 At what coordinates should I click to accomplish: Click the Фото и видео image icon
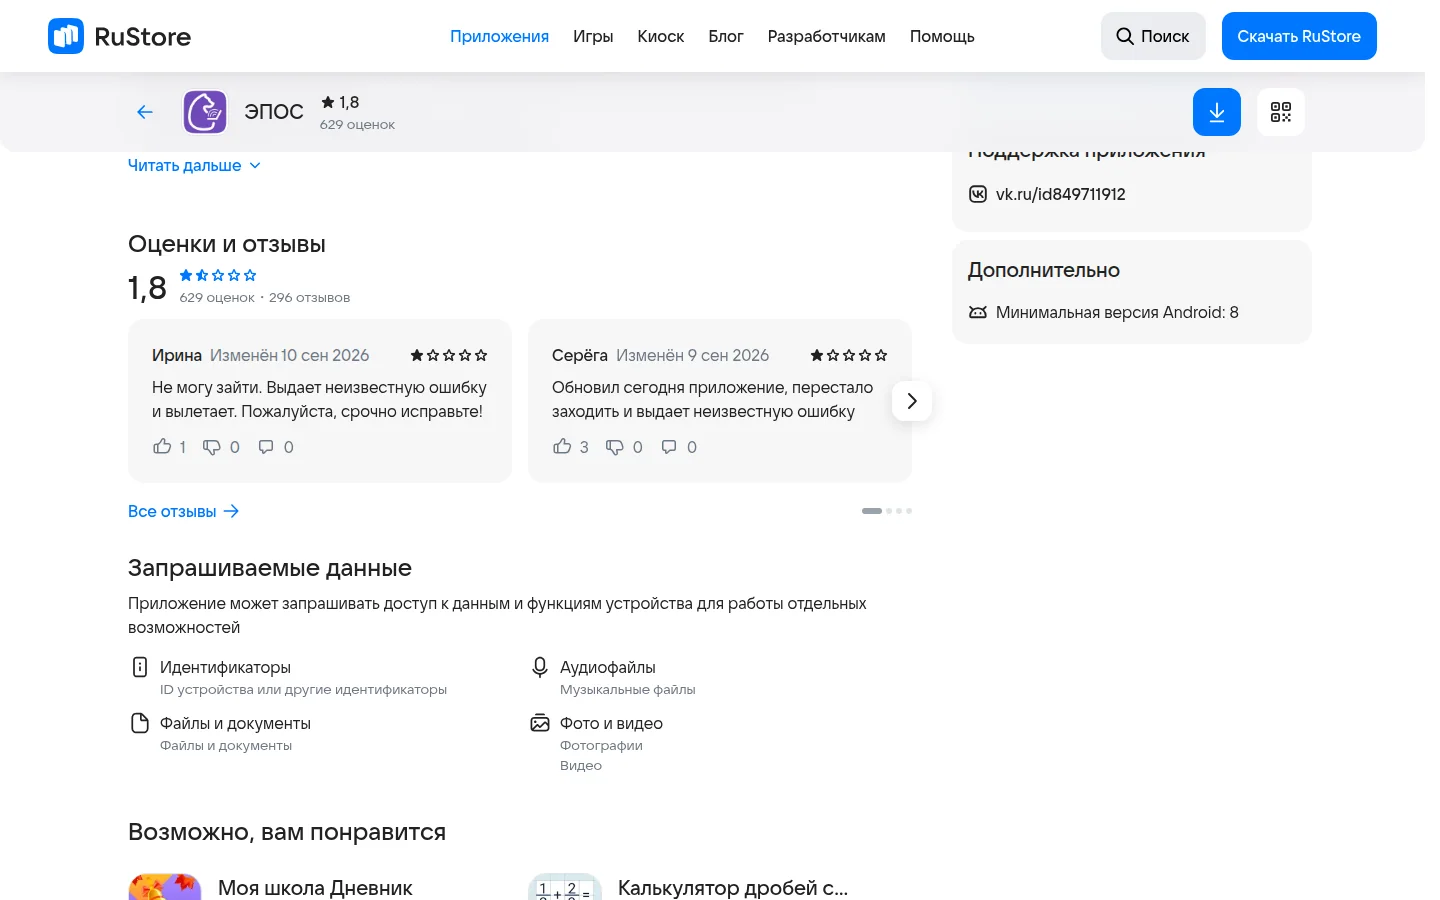click(x=540, y=723)
